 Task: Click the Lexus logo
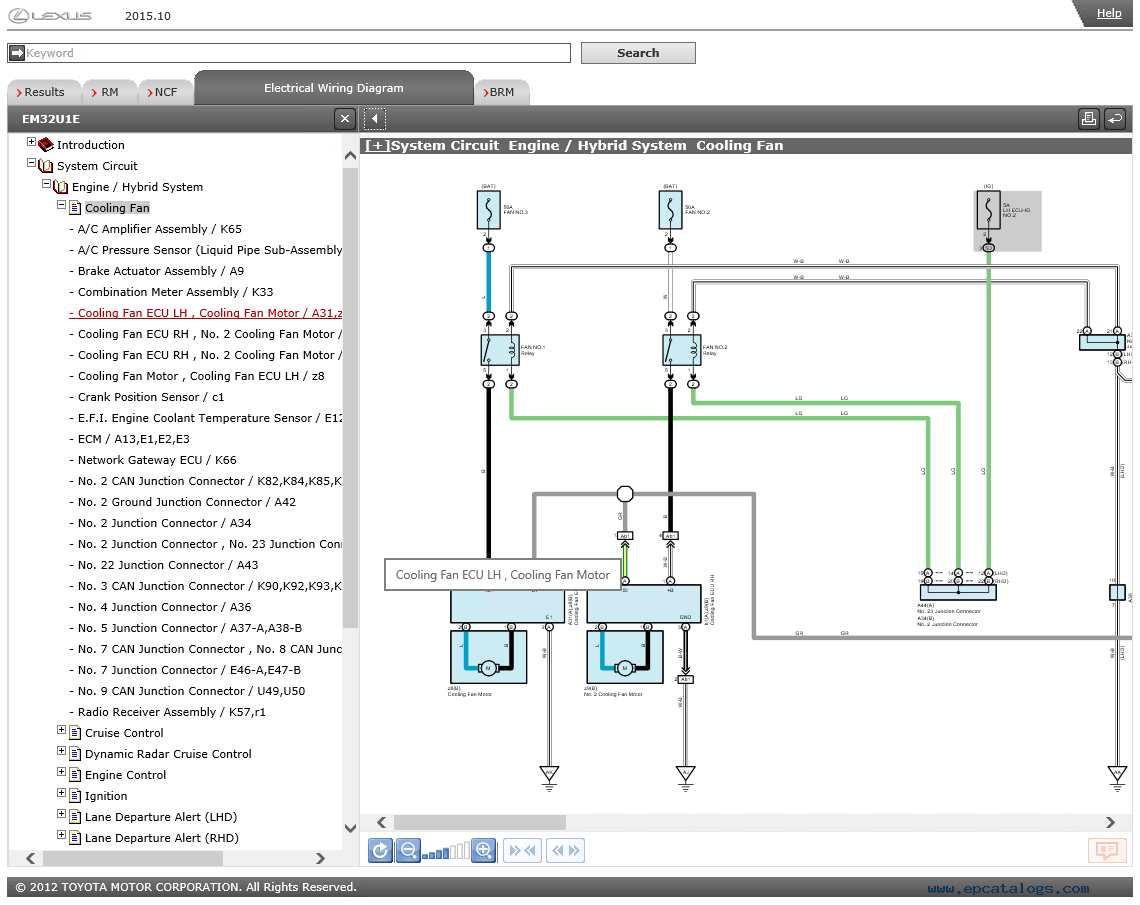pyautogui.click(x=51, y=15)
